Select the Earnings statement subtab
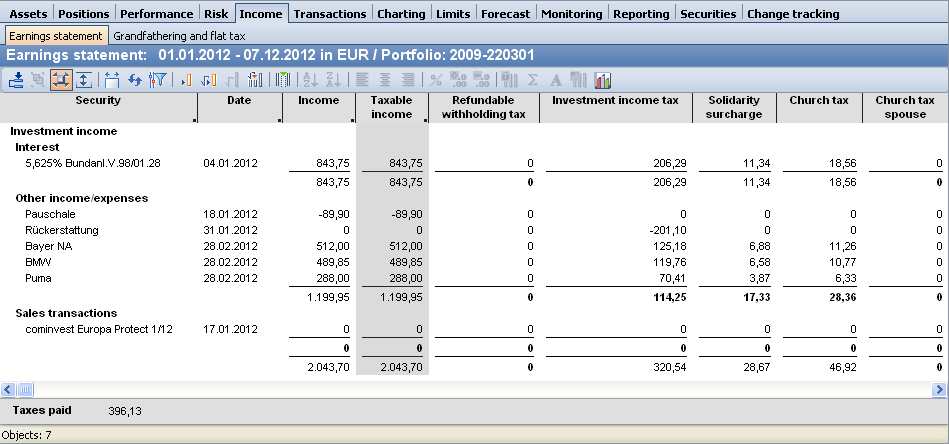 tap(55, 35)
